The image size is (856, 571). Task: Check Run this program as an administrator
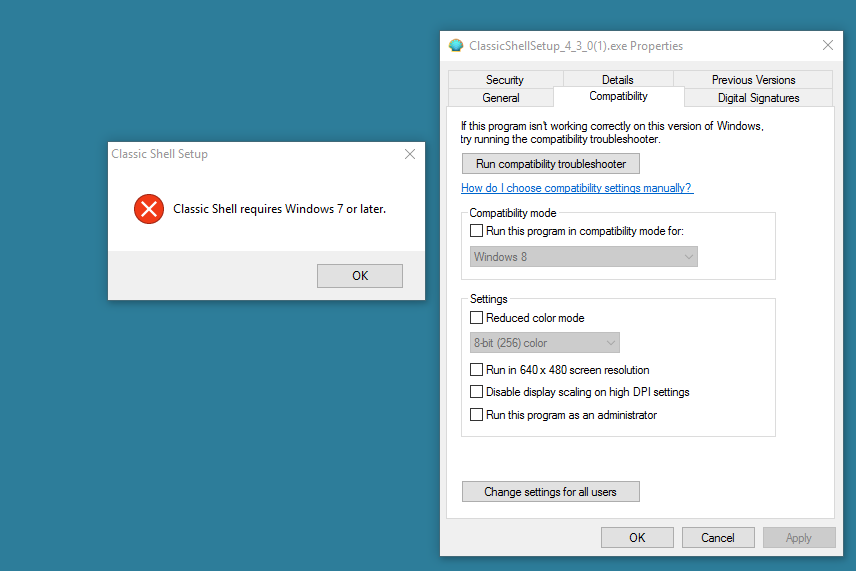pos(476,415)
